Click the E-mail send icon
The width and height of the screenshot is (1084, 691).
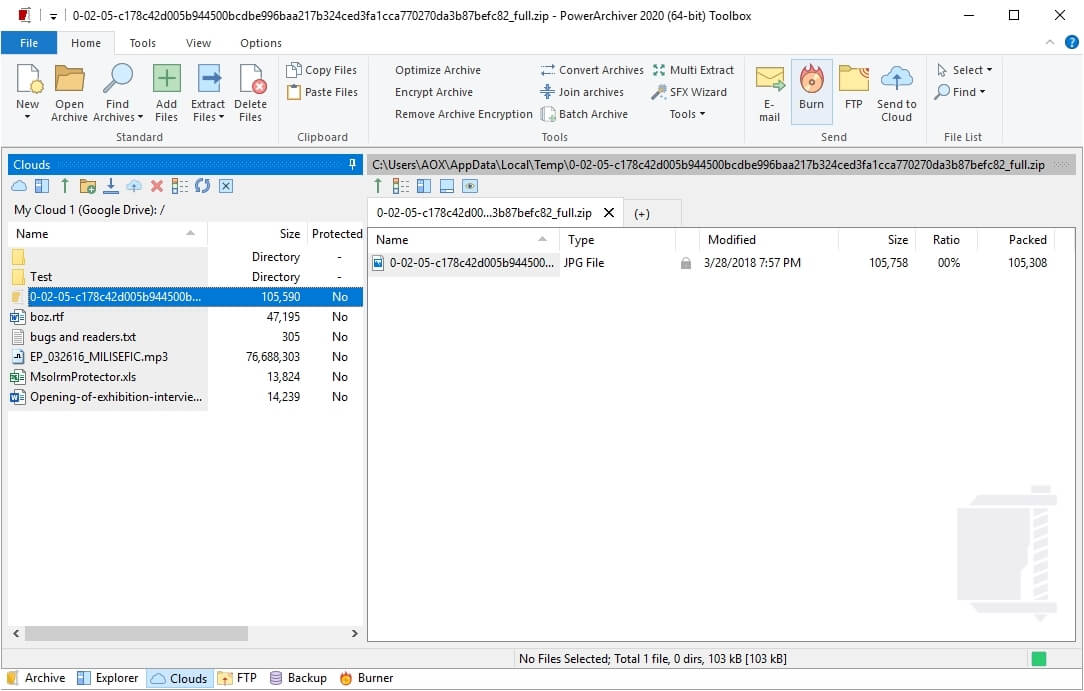point(769,80)
